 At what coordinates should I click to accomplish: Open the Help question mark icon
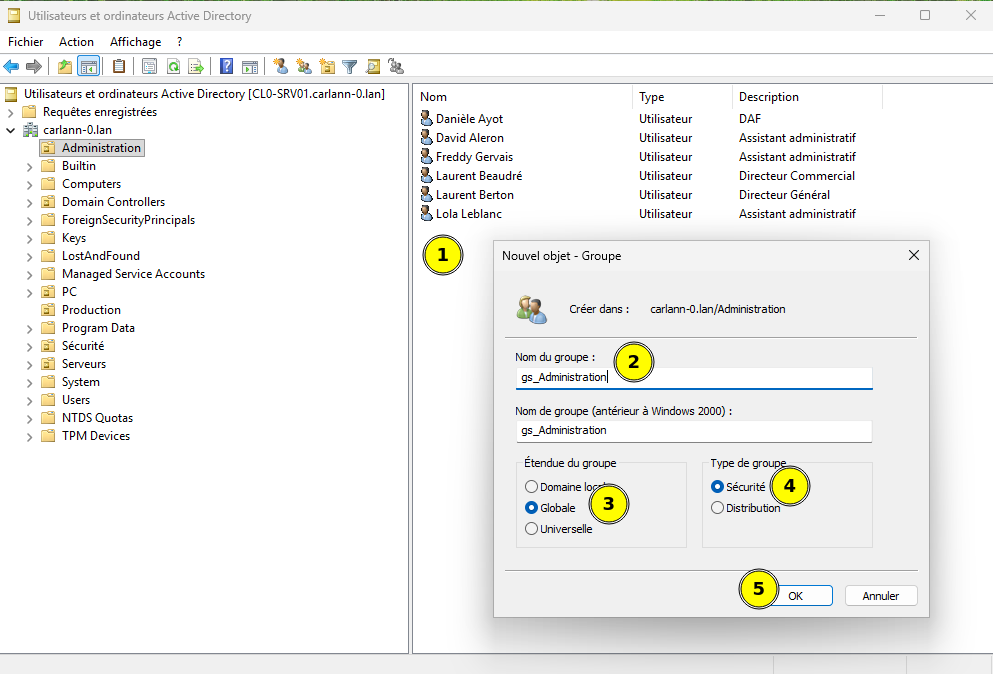(227, 66)
